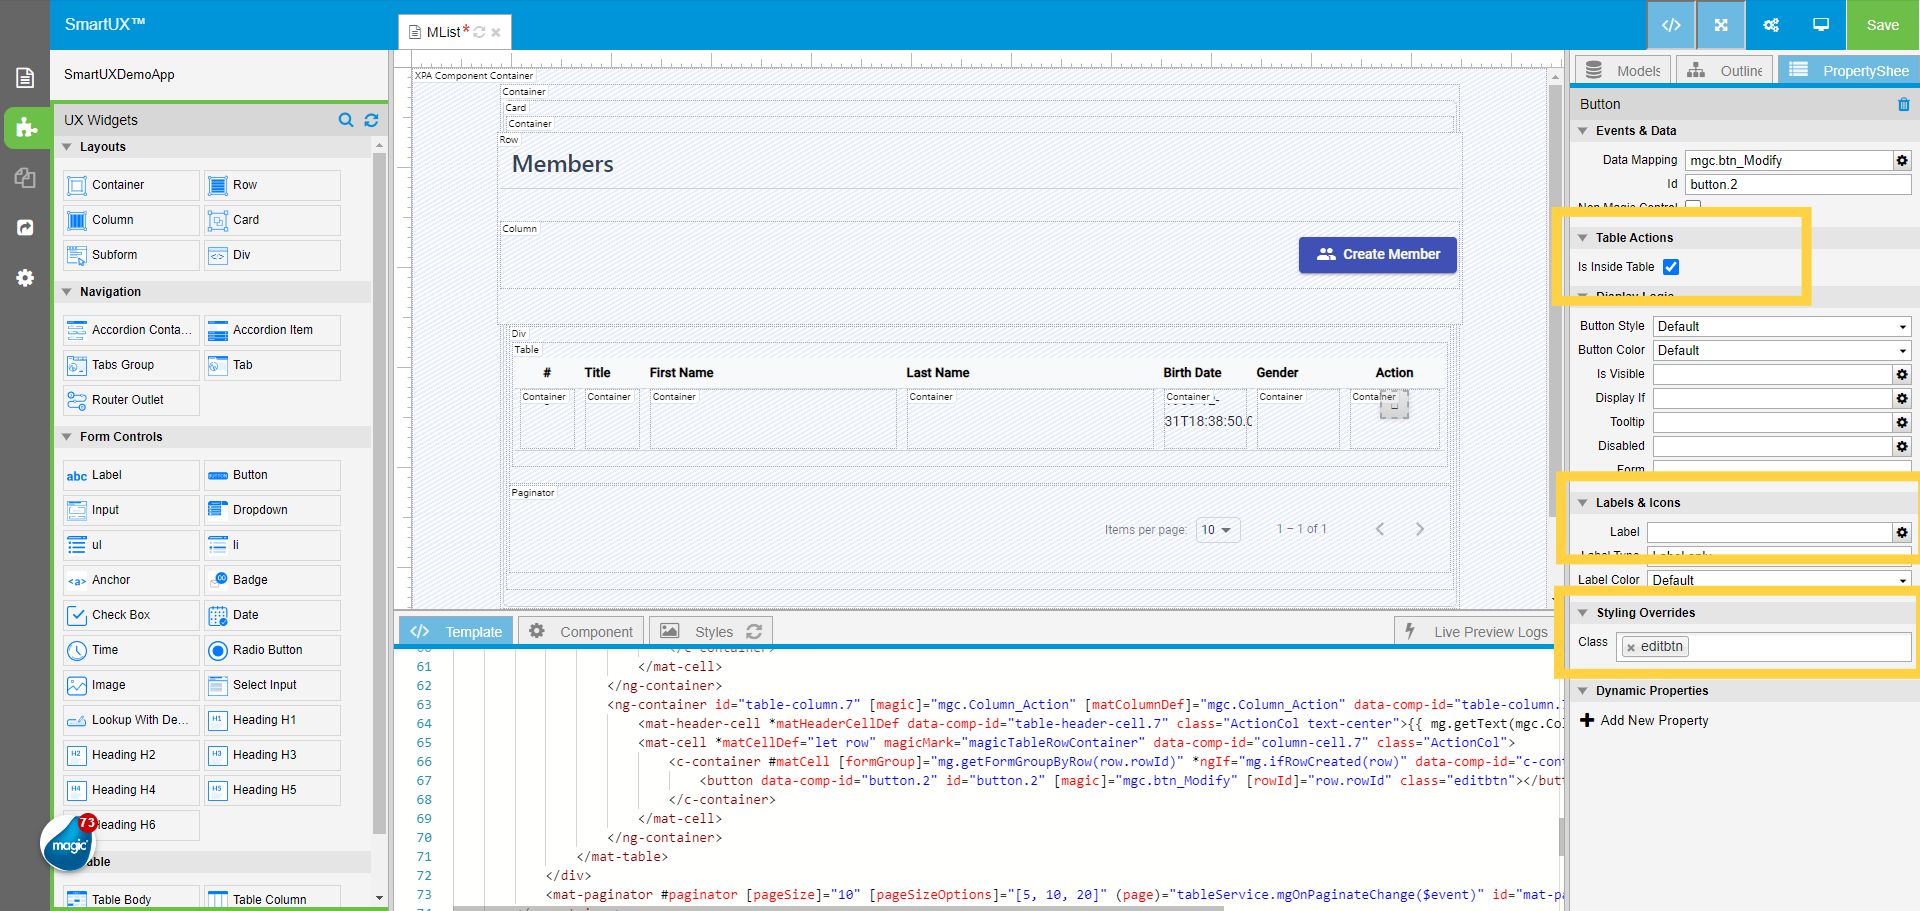Switch to the Component tab

coord(580,631)
